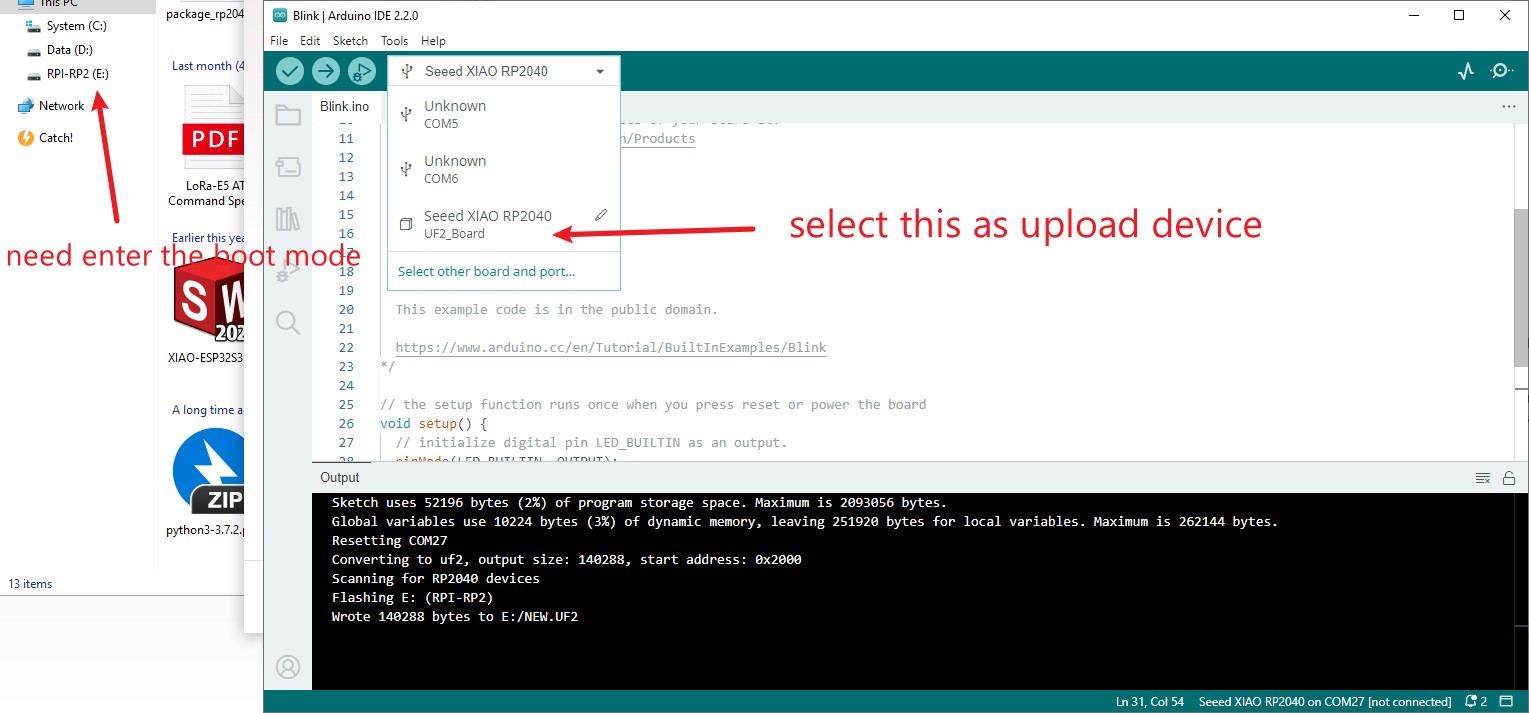The image size is (1529, 713).
Task: Click Seeed XIAO RP2040 on COM27 status text
Action: pyautogui.click(x=1325, y=701)
